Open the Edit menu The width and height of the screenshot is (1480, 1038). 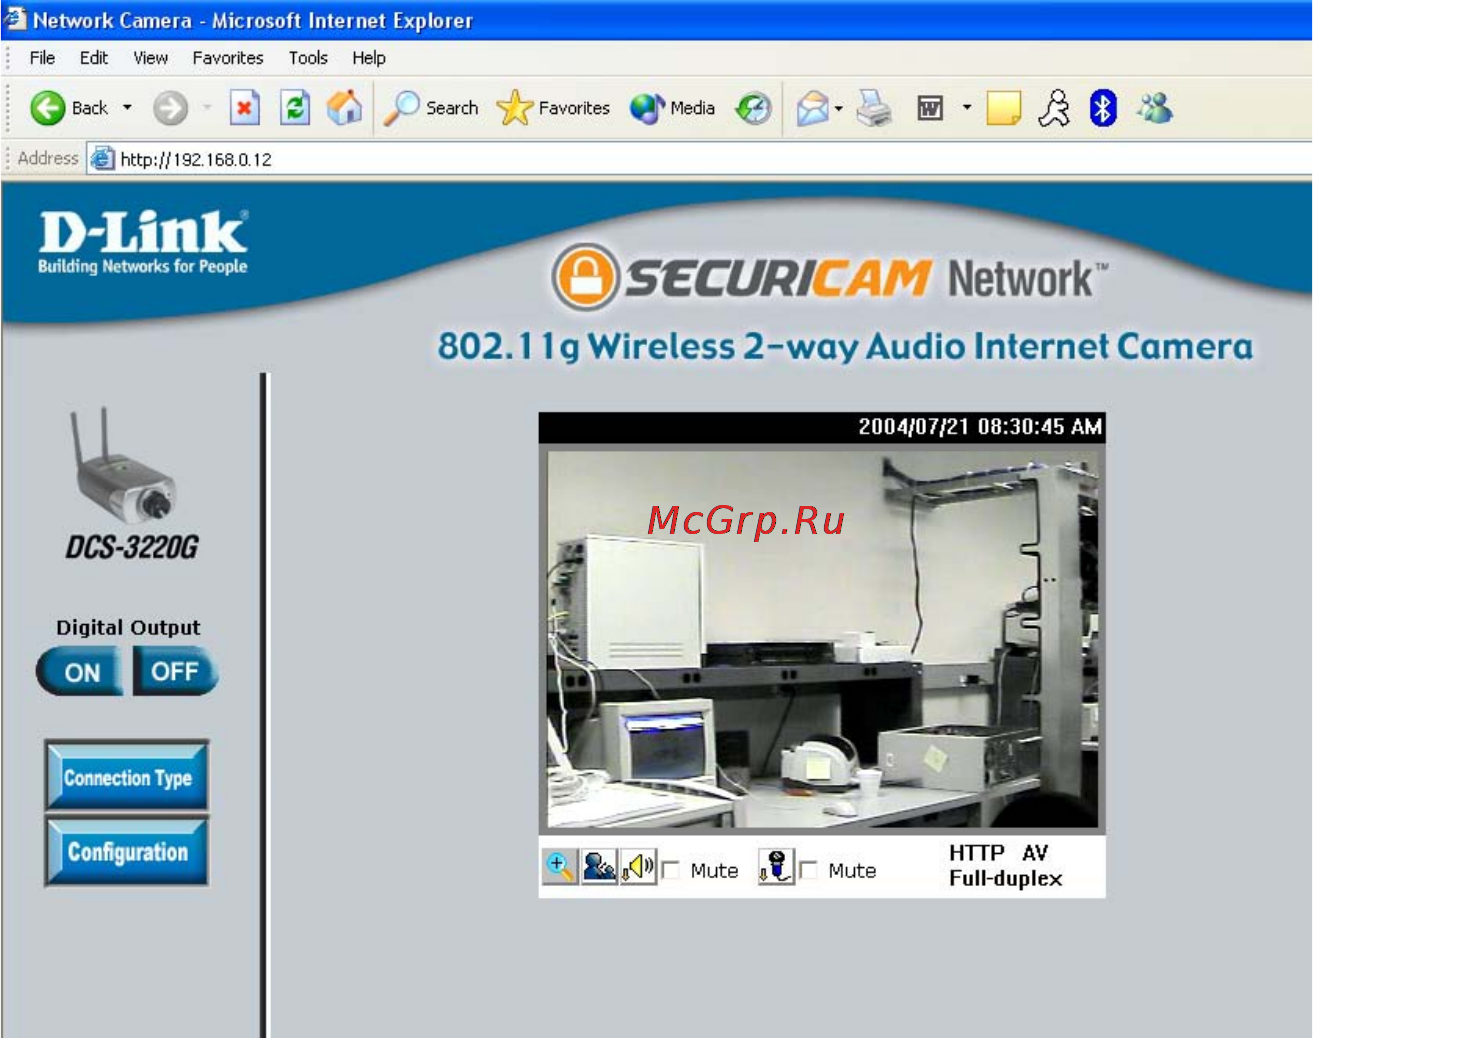[x=94, y=58]
